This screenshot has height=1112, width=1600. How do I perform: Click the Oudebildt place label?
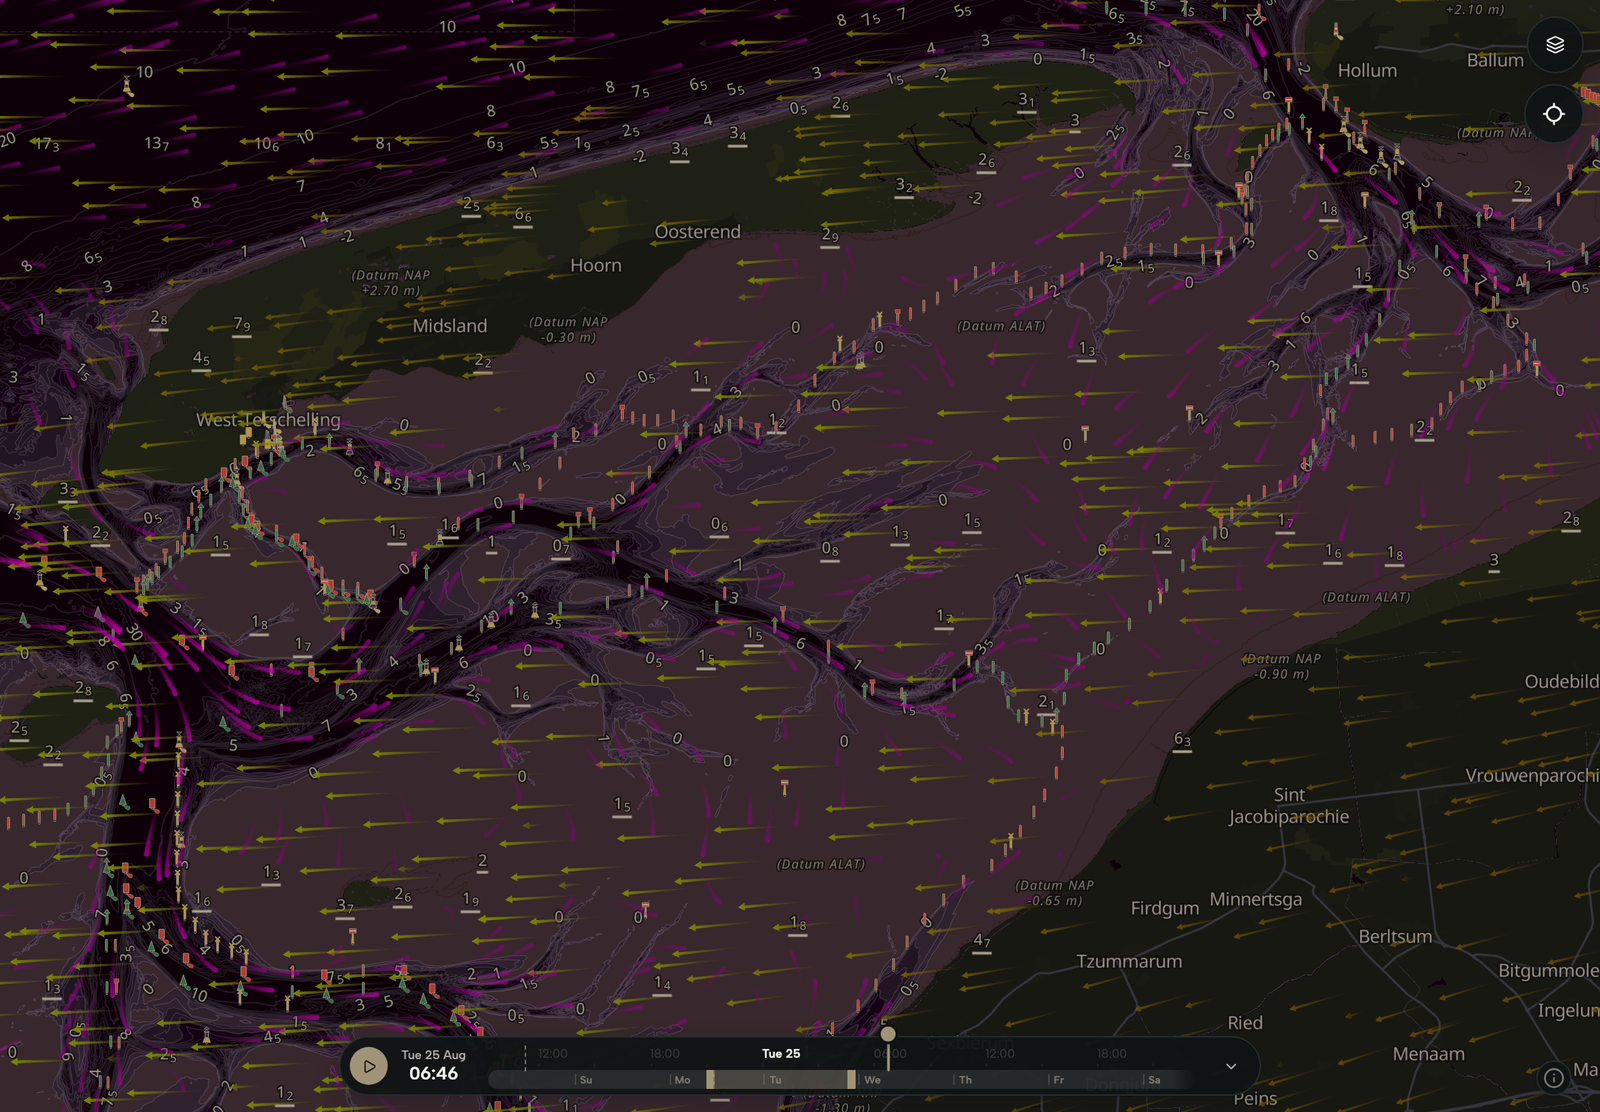click(x=1561, y=682)
